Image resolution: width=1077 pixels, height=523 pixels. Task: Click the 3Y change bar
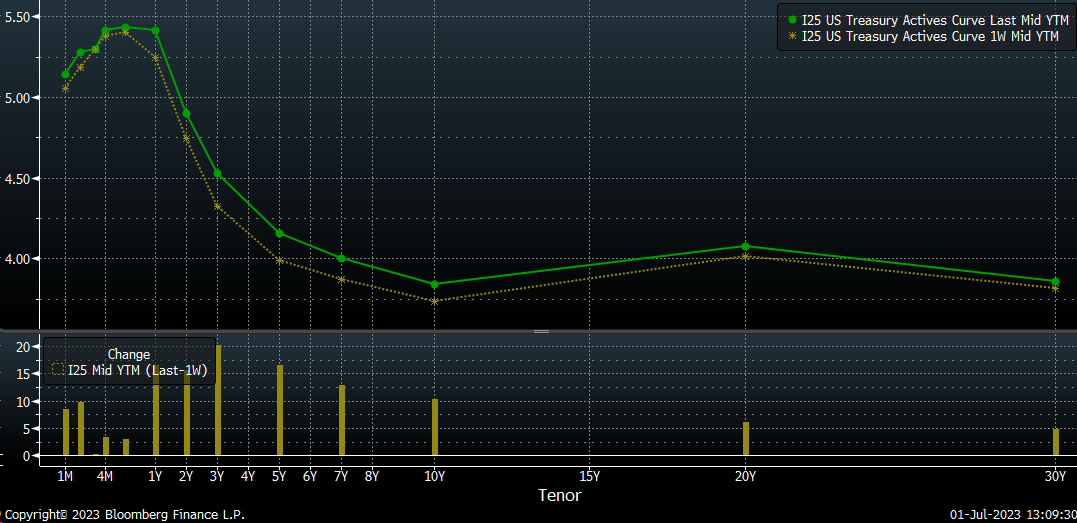click(x=218, y=400)
